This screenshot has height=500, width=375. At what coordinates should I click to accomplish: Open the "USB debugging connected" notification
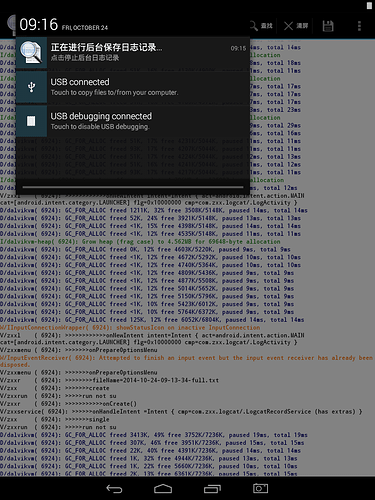point(133,121)
